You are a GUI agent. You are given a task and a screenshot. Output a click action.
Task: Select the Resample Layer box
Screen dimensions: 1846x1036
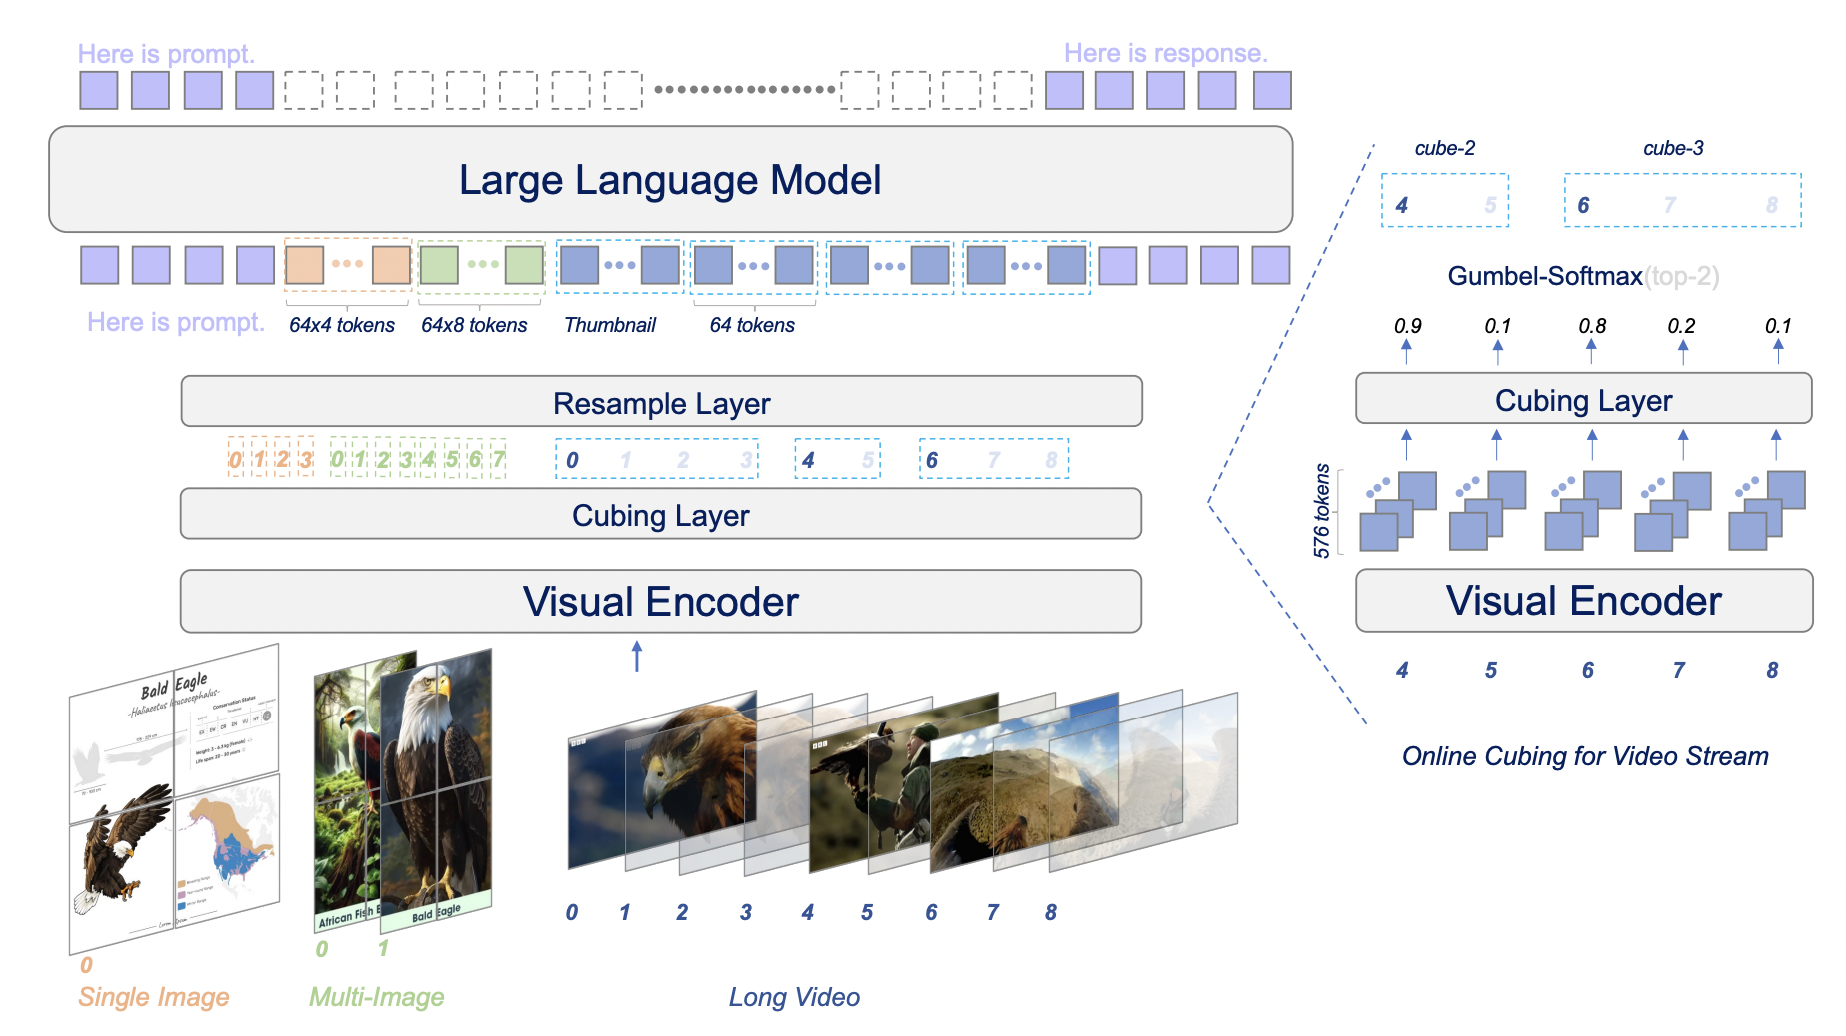[x=661, y=402]
